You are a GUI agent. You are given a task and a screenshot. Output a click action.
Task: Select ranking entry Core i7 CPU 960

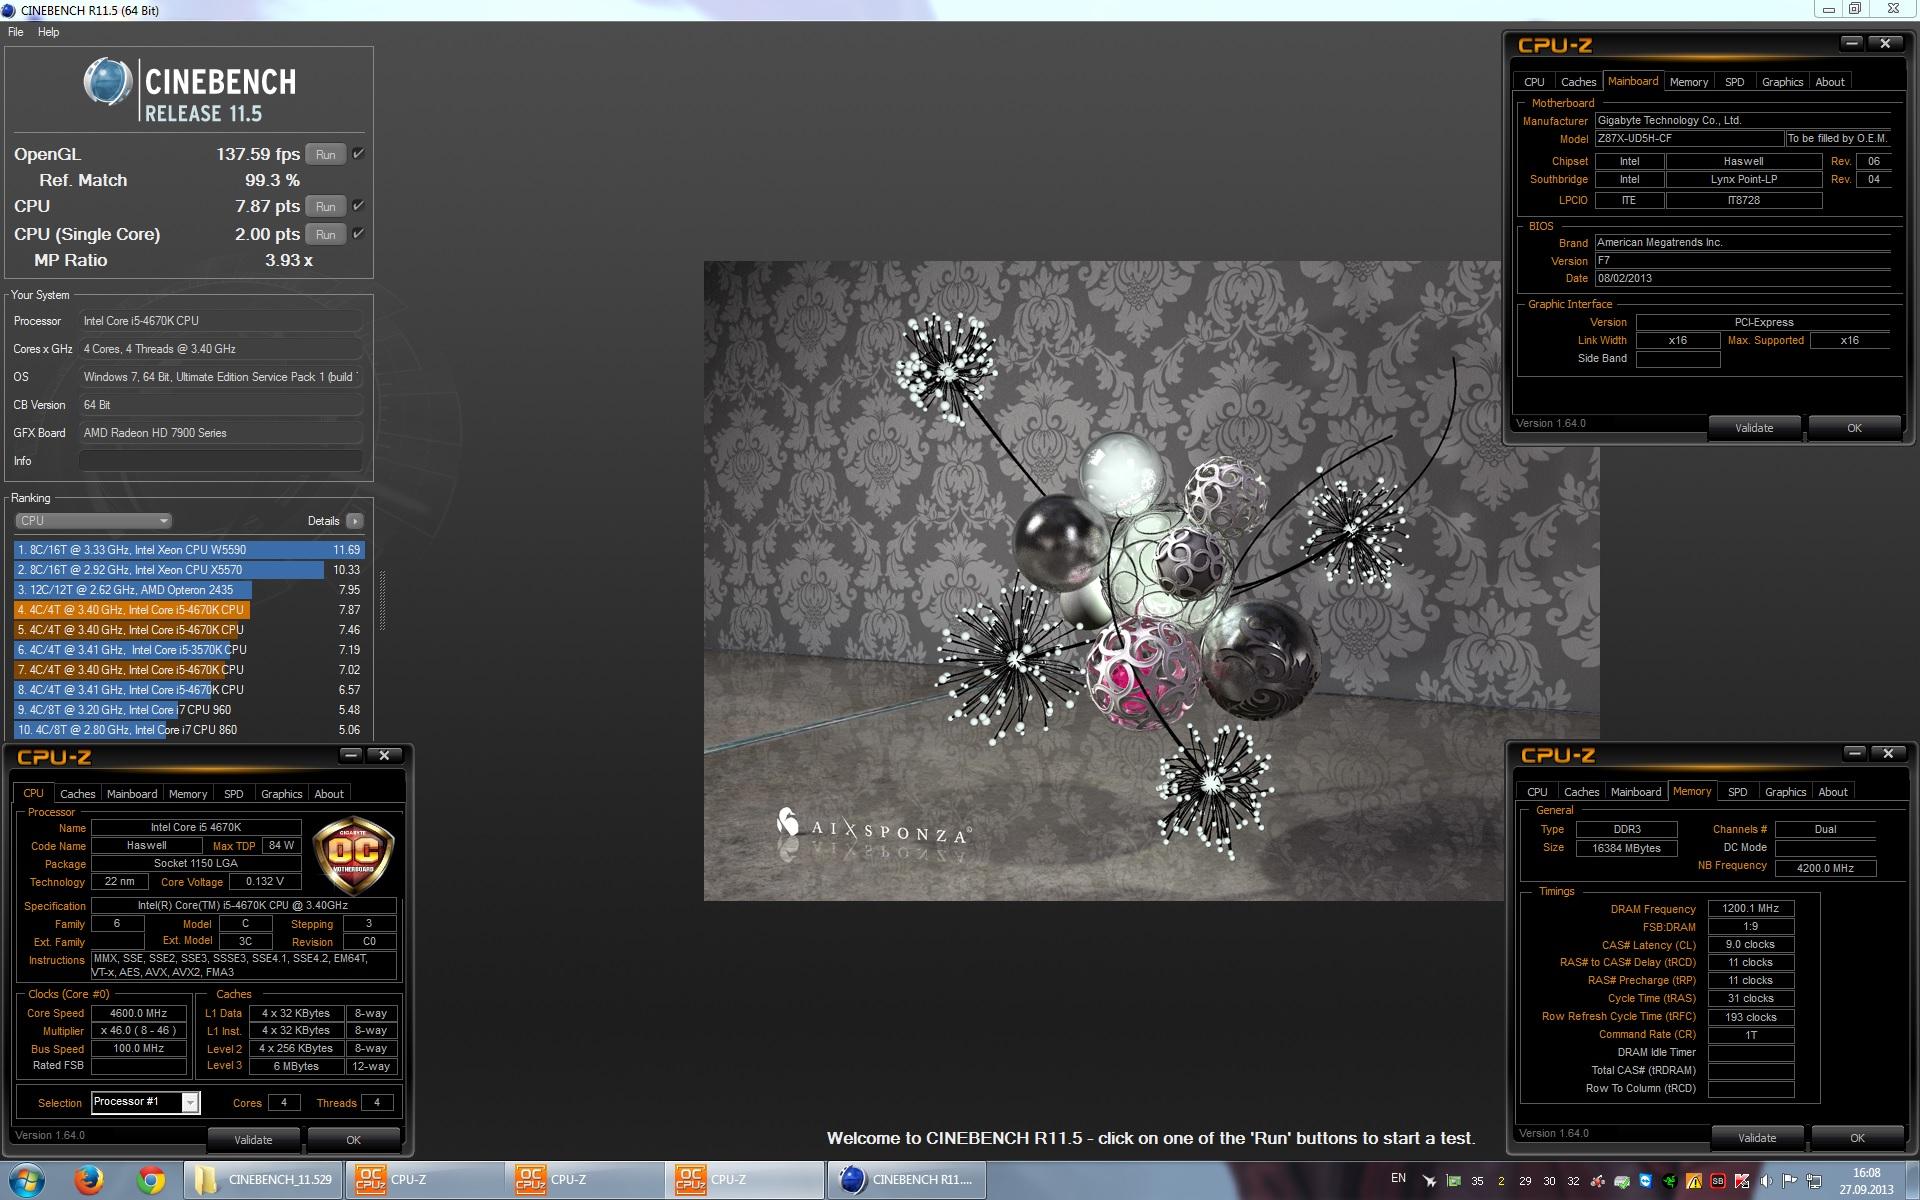(189, 710)
